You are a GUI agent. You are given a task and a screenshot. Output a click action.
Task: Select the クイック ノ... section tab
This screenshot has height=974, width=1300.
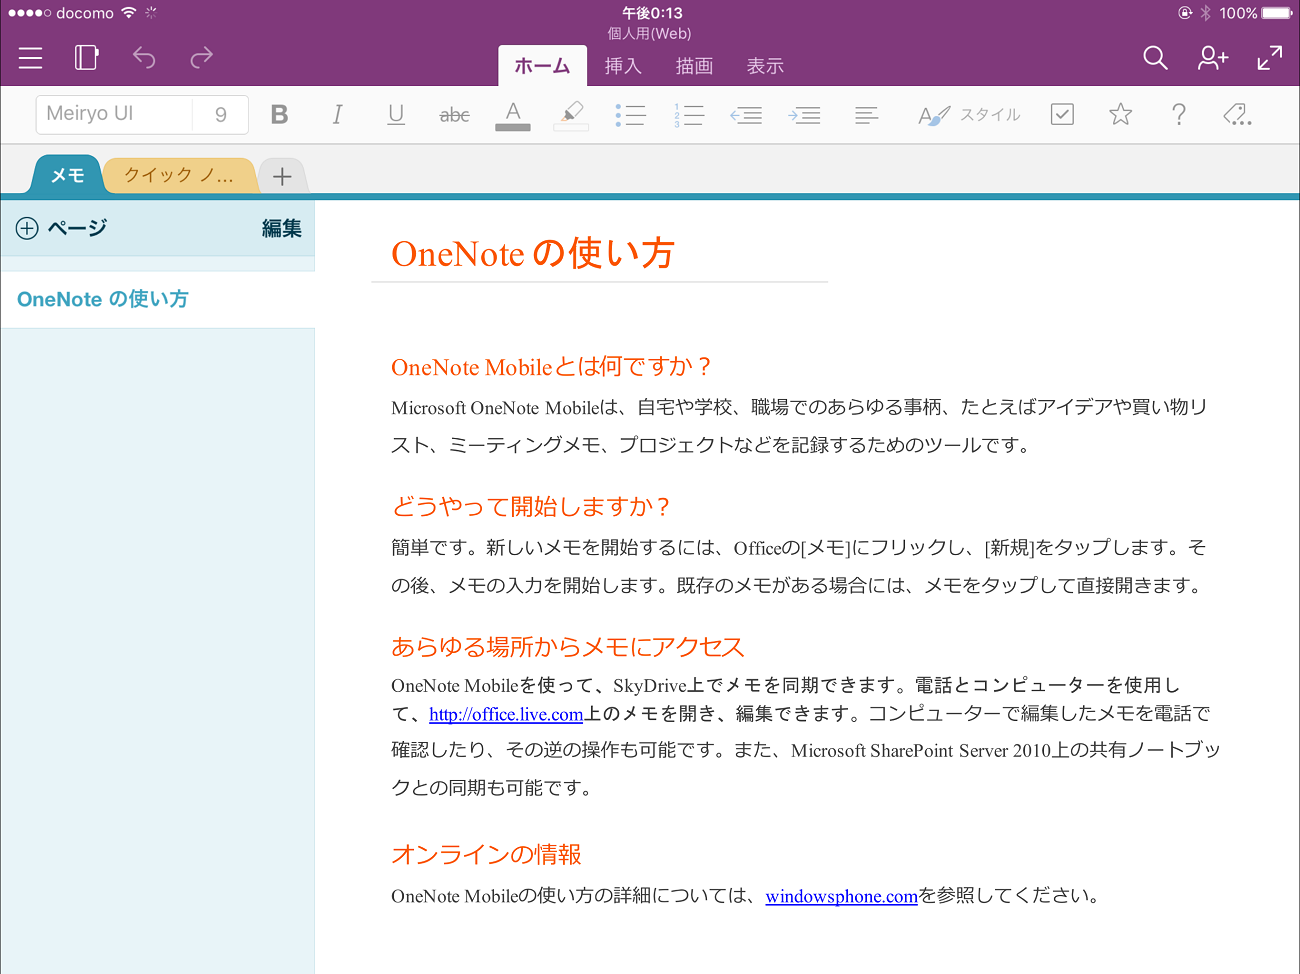click(x=179, y=175)
